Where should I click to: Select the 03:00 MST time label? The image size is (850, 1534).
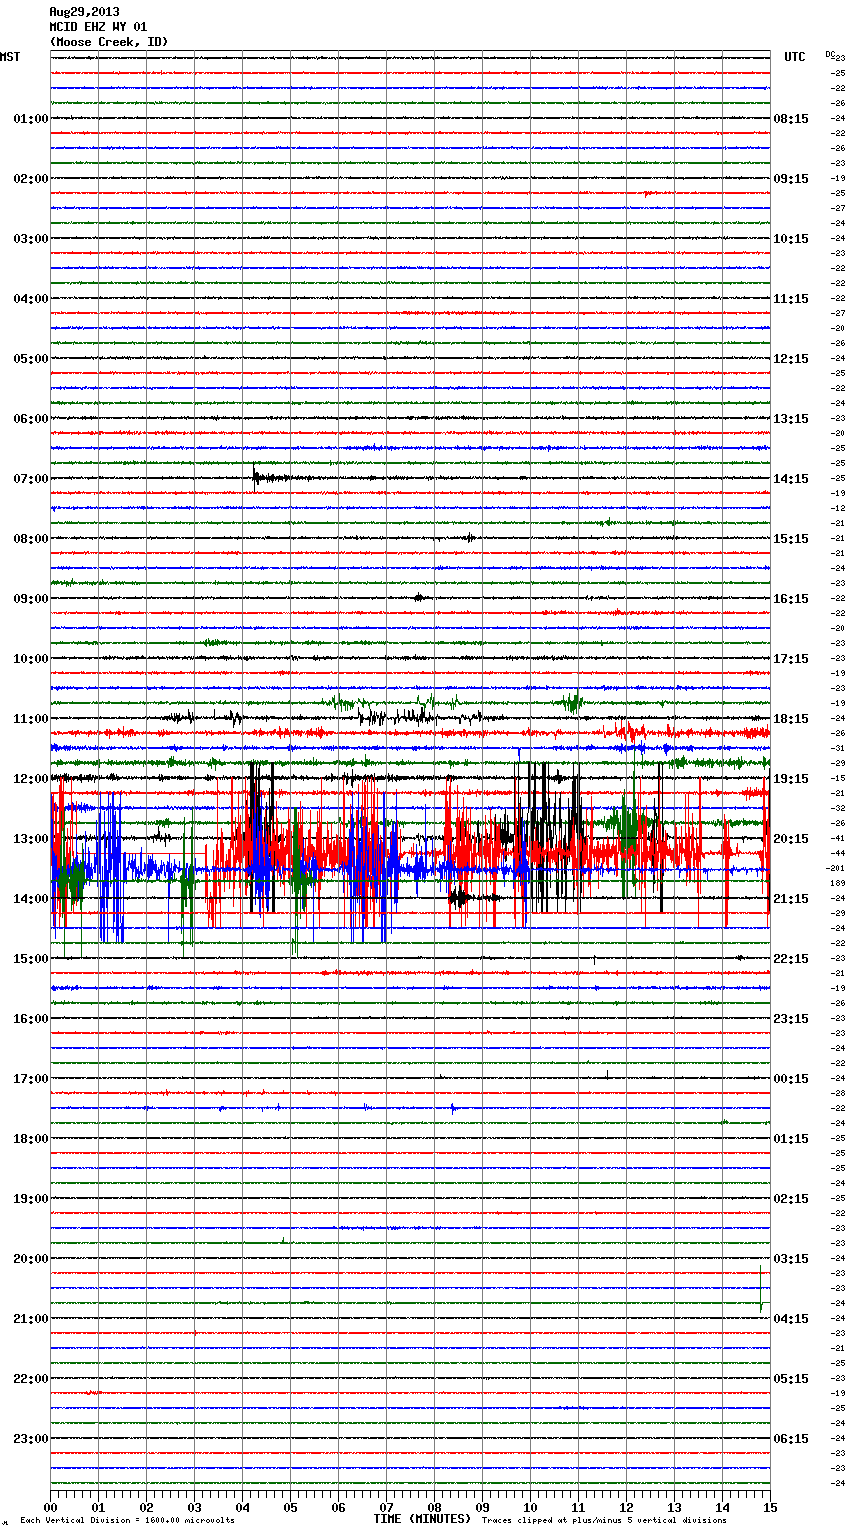click(x=31, y=239)
